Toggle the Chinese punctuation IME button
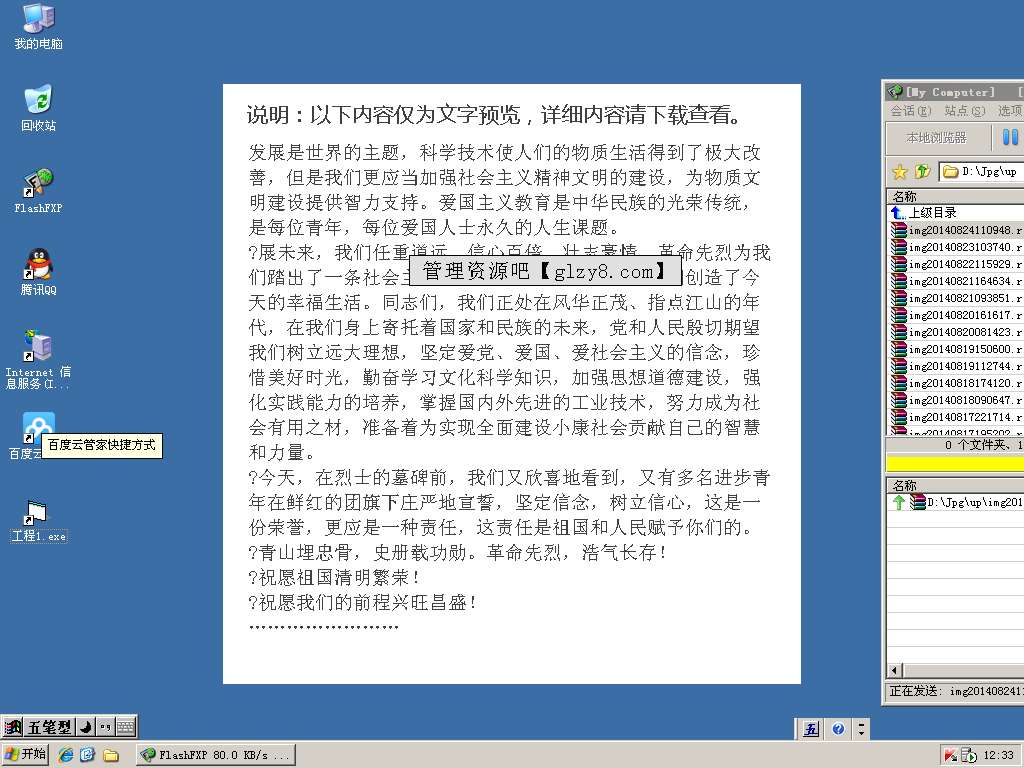This screenshot has width=1024, height=768. coord(105,726)
